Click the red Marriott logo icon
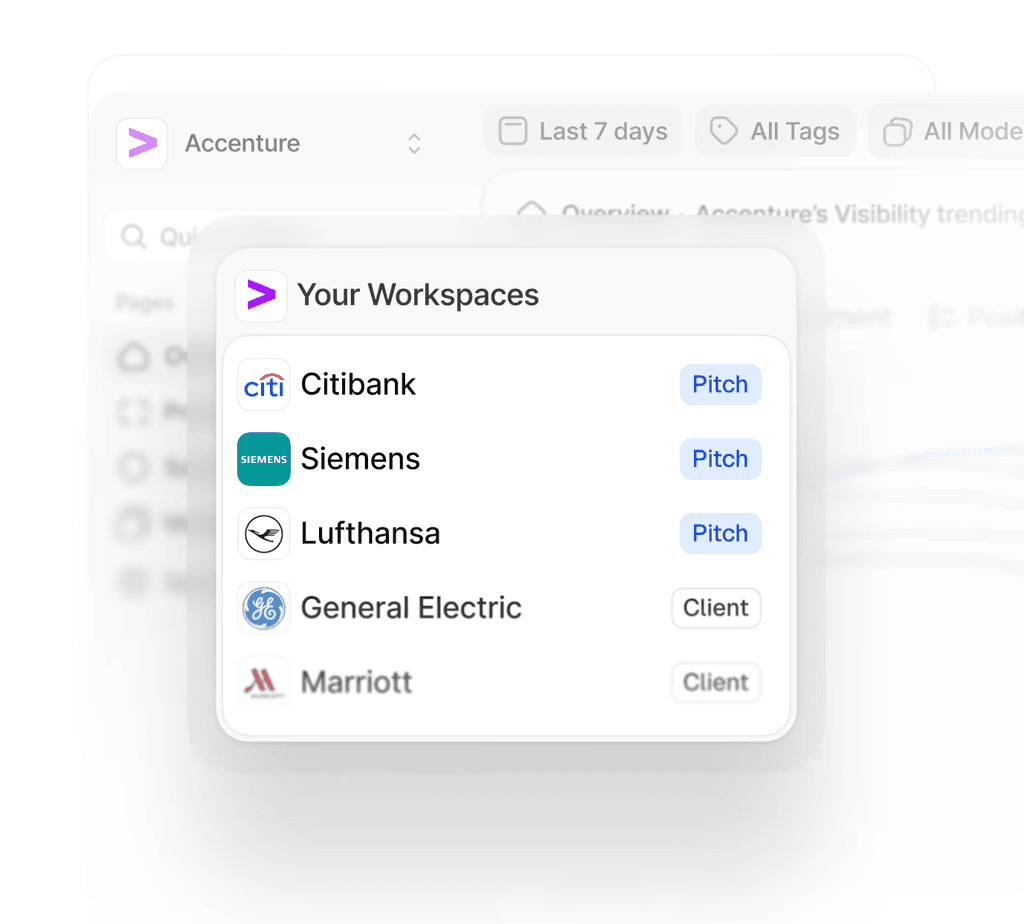1024x924 pixels. [263, 682]
